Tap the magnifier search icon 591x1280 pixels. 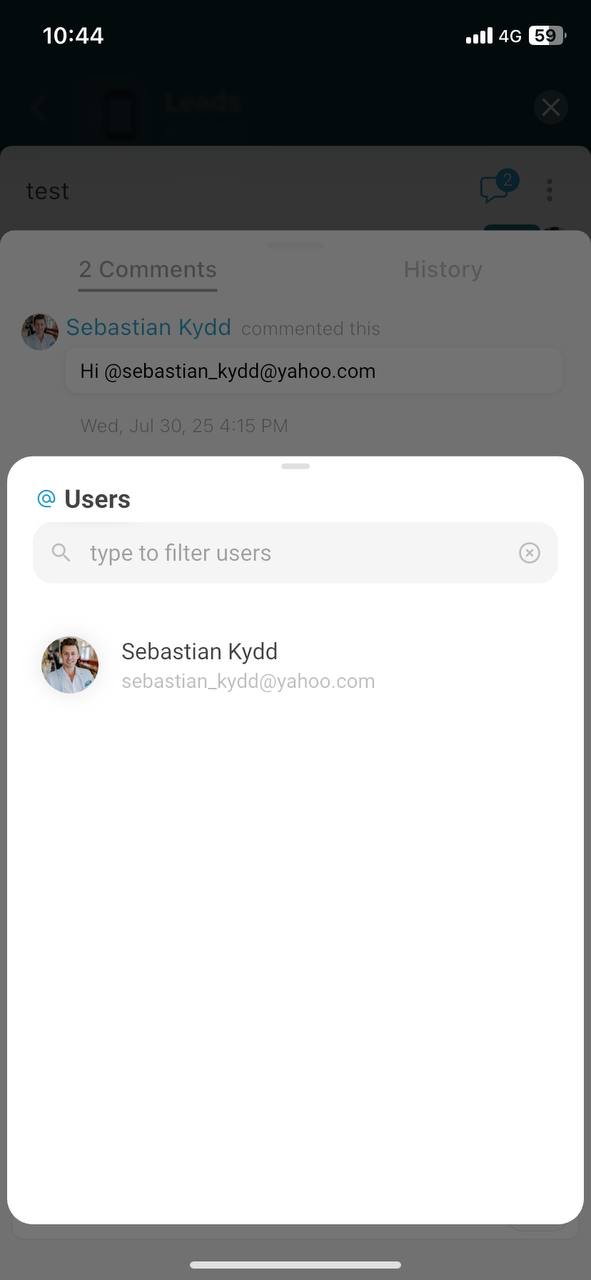point(61,552)
